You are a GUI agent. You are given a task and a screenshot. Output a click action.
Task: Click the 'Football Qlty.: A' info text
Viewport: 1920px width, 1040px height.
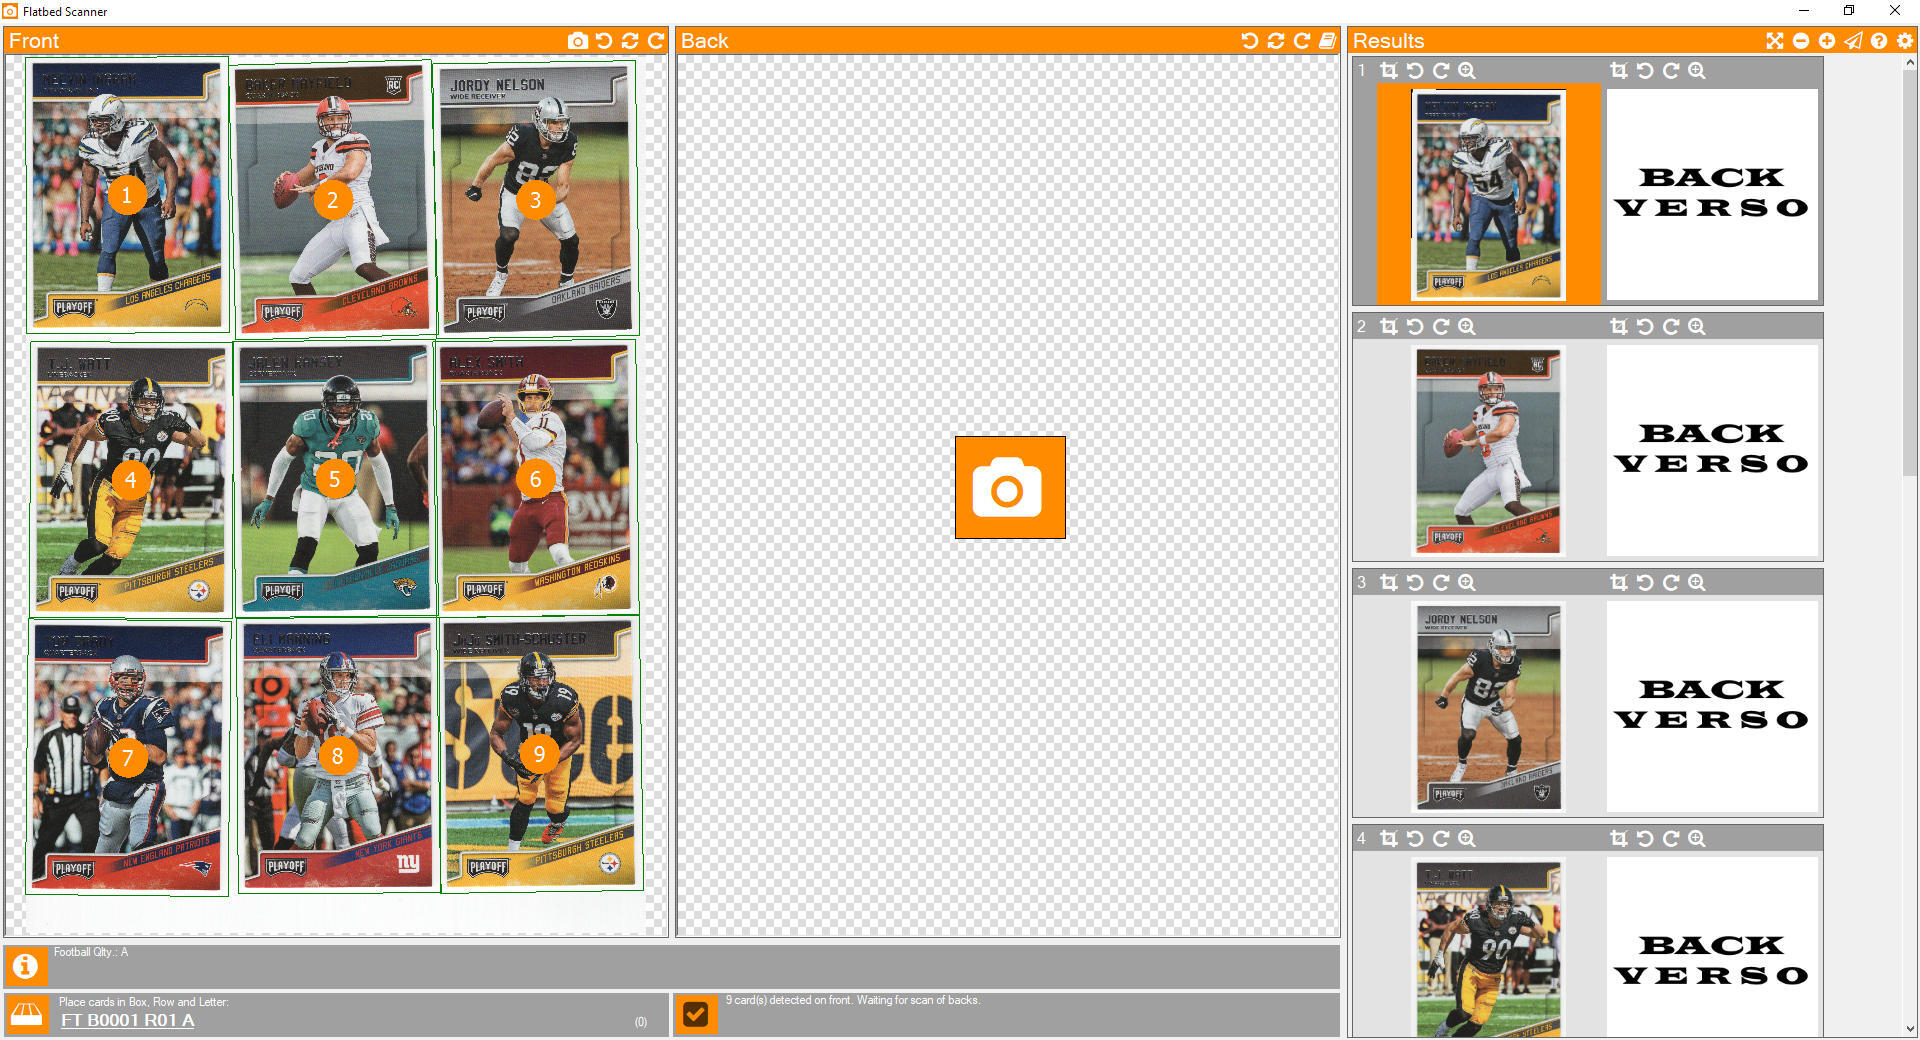click(91, 952)
